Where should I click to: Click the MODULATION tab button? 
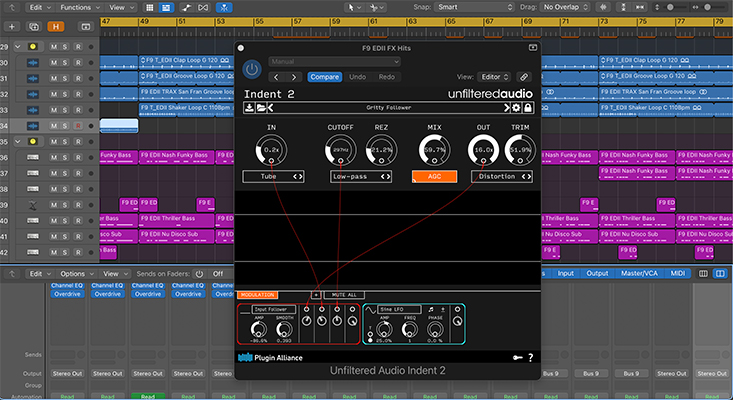pos(258,295)
